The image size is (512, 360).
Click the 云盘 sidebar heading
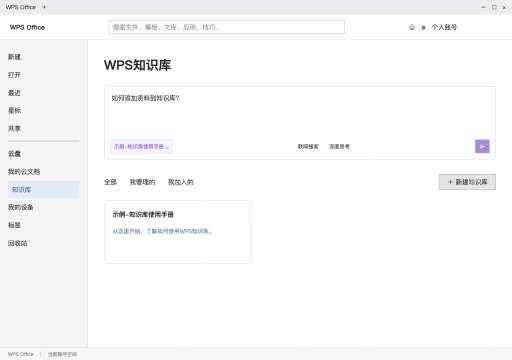point(14,154)
